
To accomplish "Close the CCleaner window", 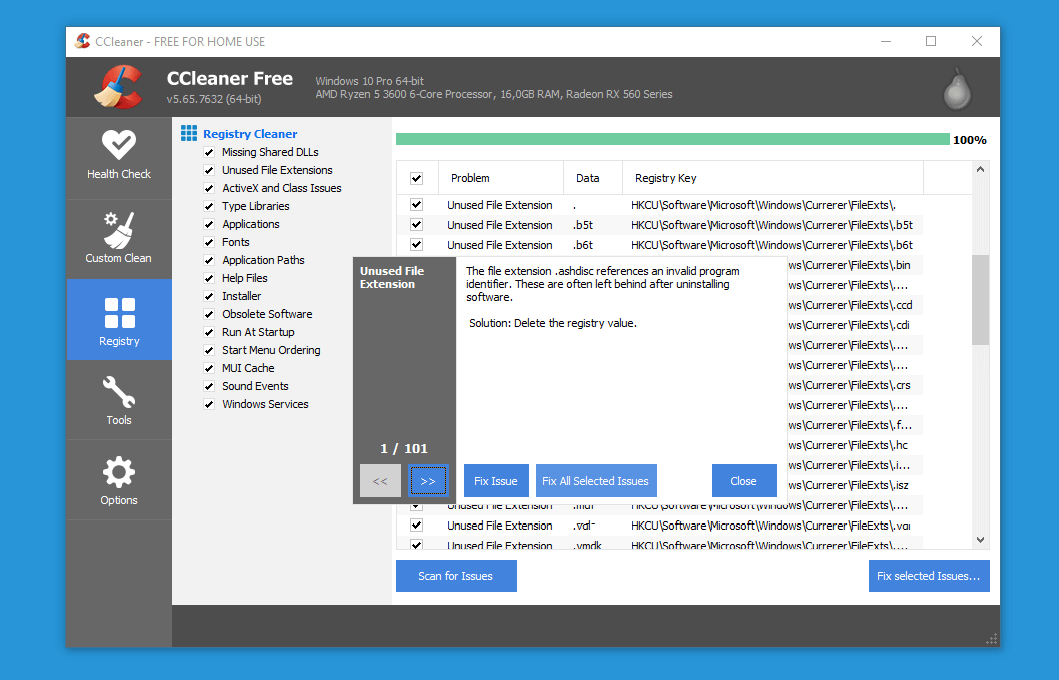I will click(977, 41).
